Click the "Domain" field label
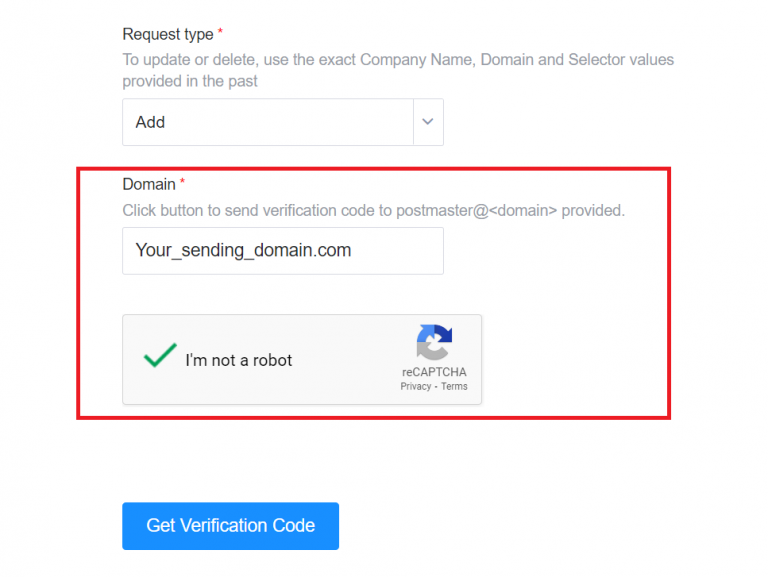Viewport: 768px width, 577px height. tap(149, 184)
